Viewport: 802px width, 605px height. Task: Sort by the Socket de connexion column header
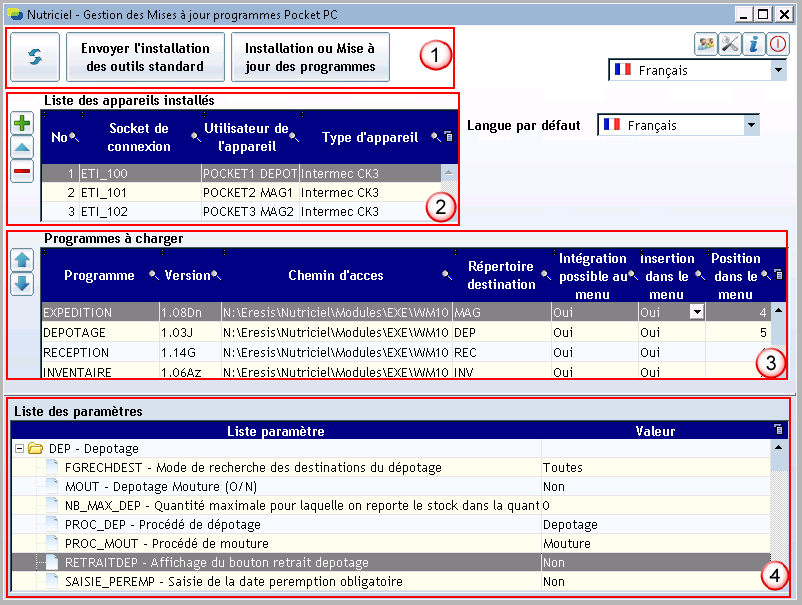[139, 137]
